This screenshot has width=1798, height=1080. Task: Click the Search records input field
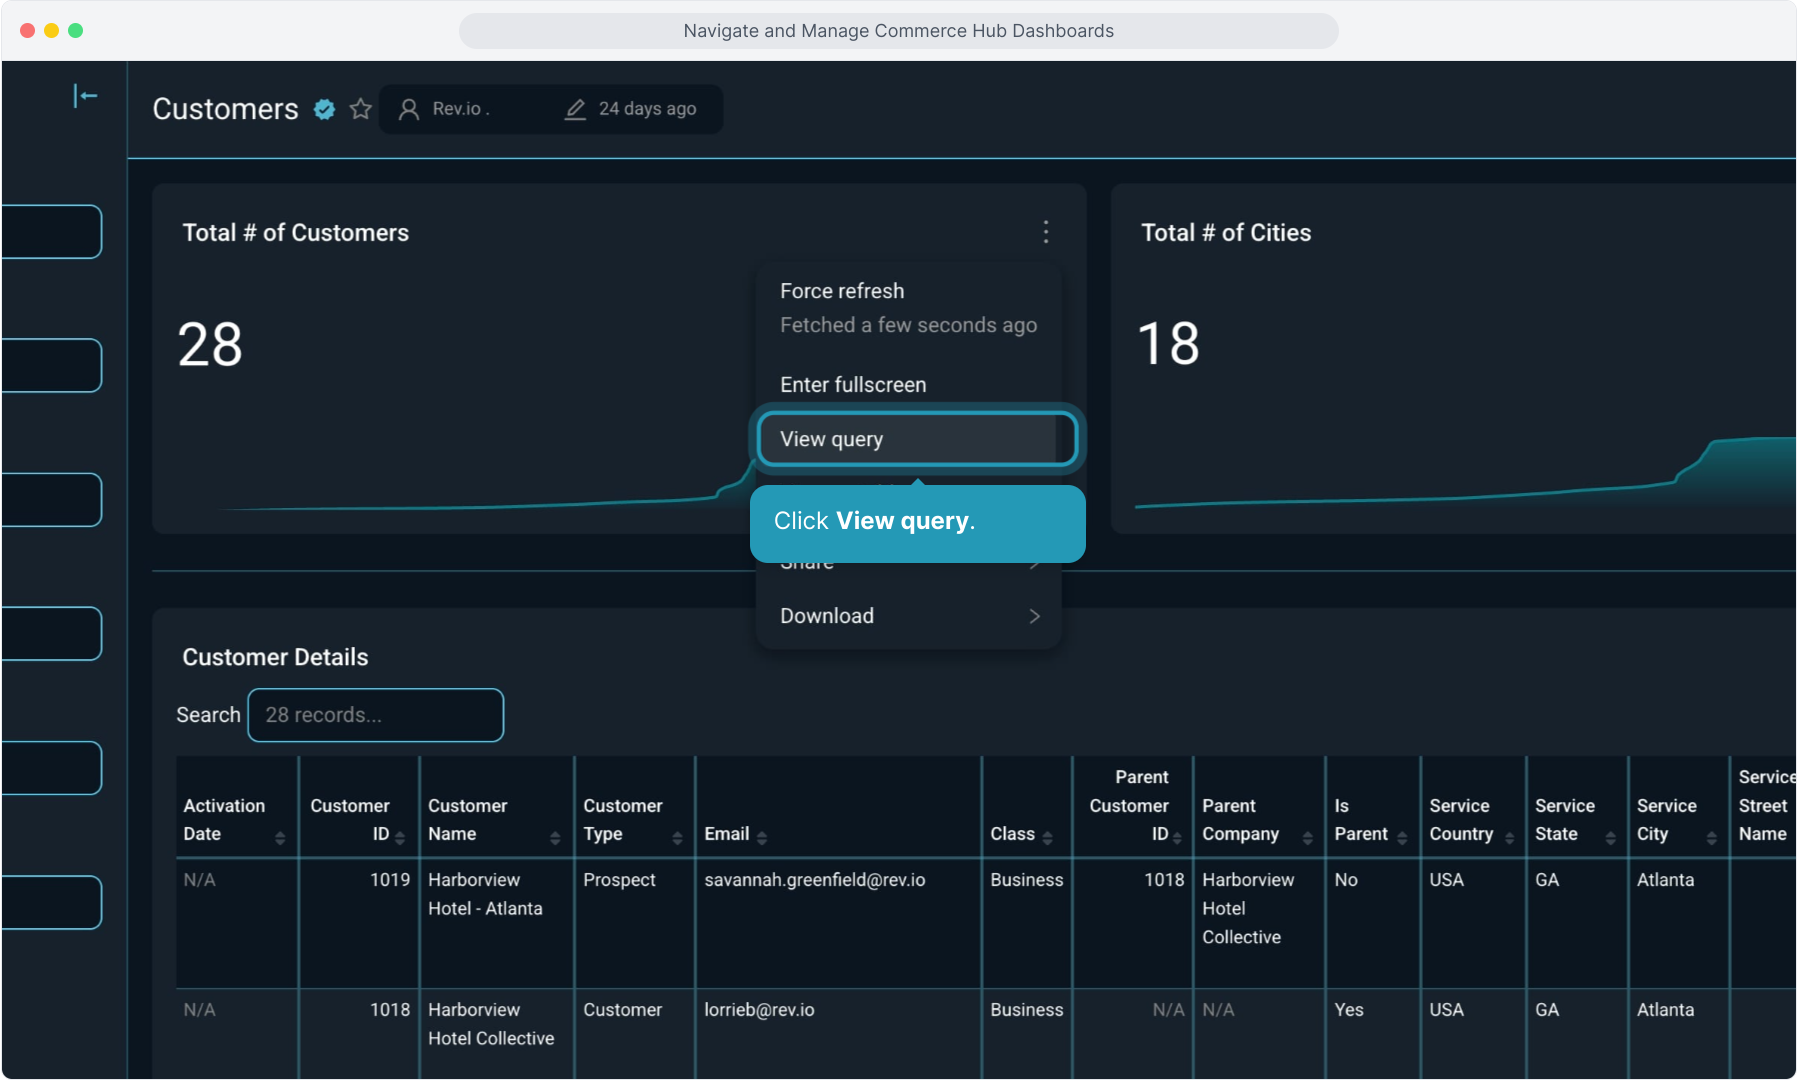375,715
